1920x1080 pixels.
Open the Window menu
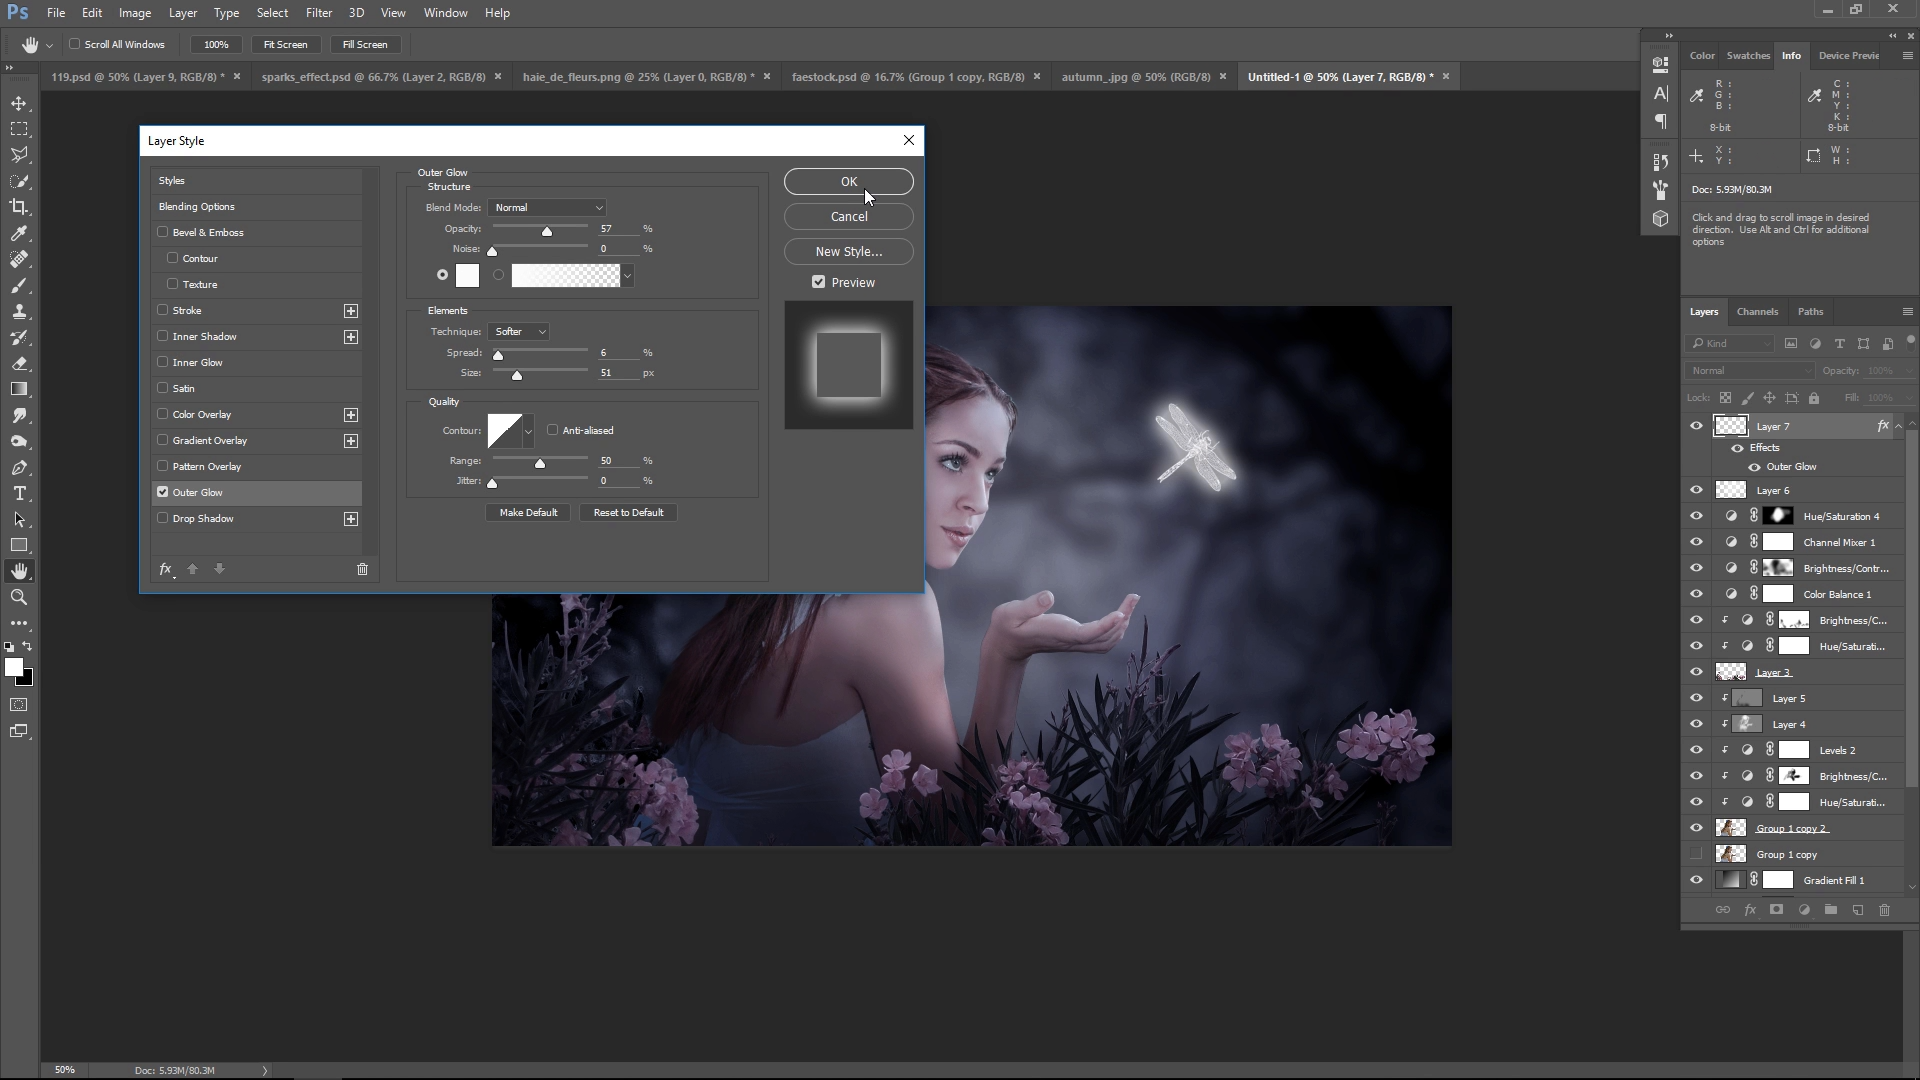tap(445, 13)
